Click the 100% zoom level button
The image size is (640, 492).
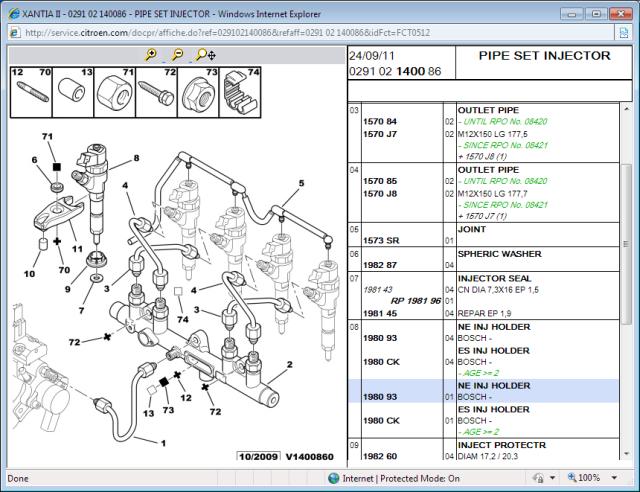point(584,478)
